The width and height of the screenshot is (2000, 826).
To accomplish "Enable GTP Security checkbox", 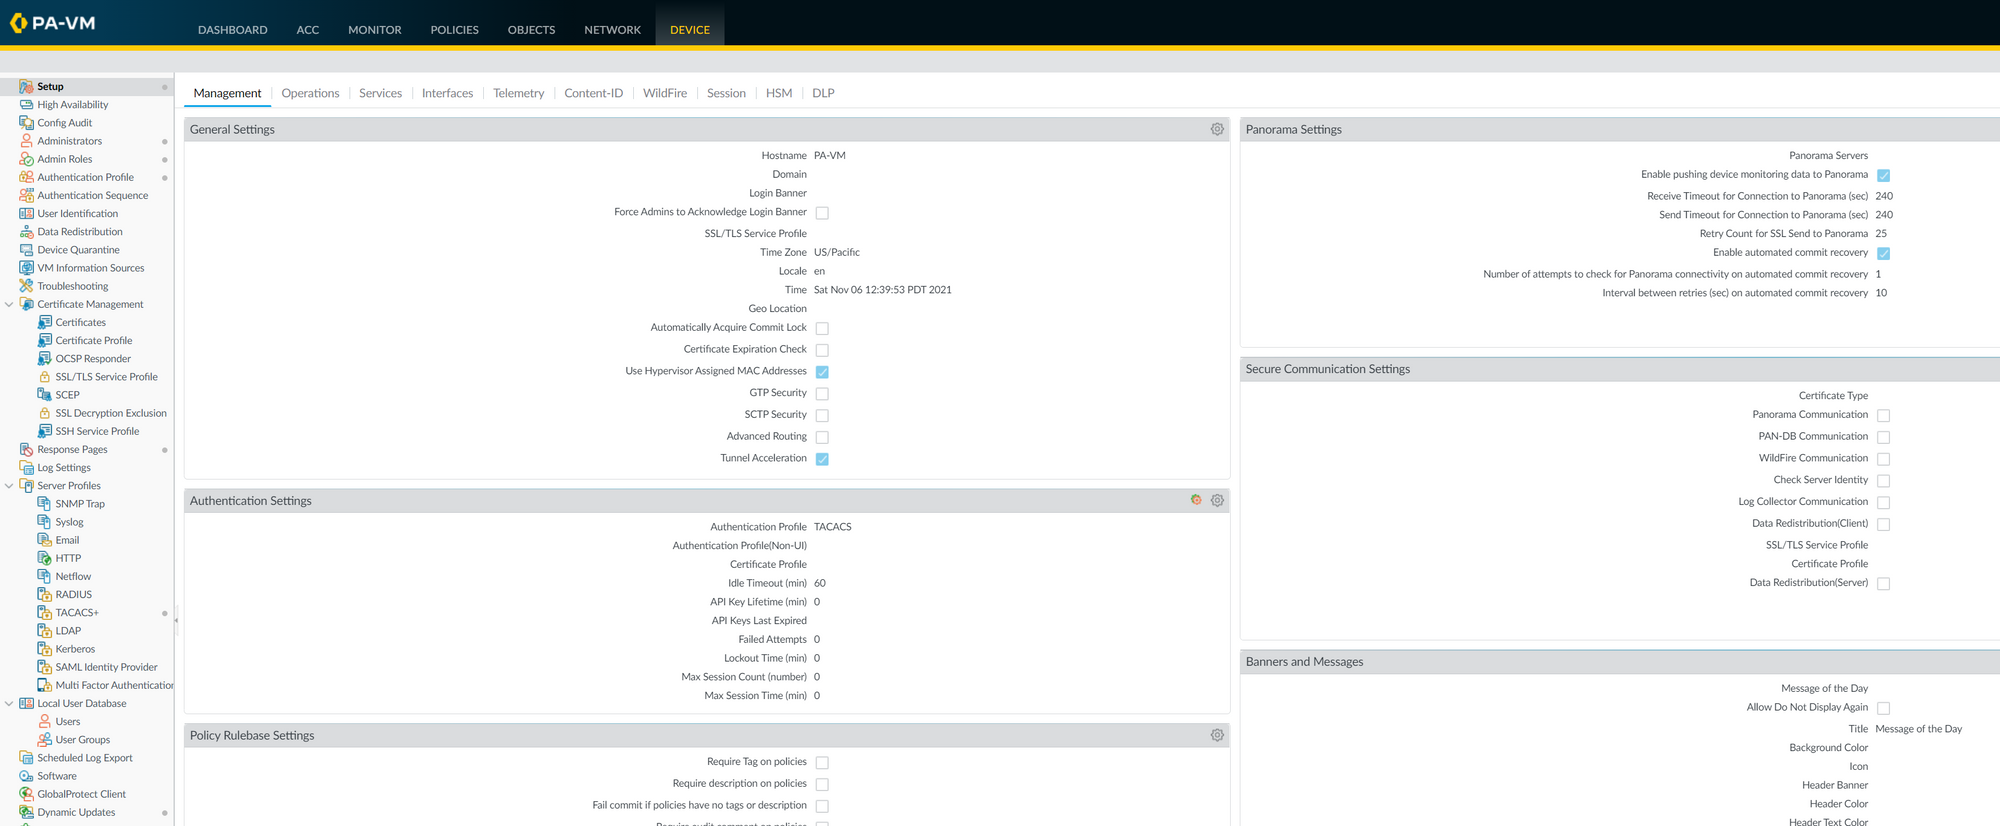I will tap(822, 394).
